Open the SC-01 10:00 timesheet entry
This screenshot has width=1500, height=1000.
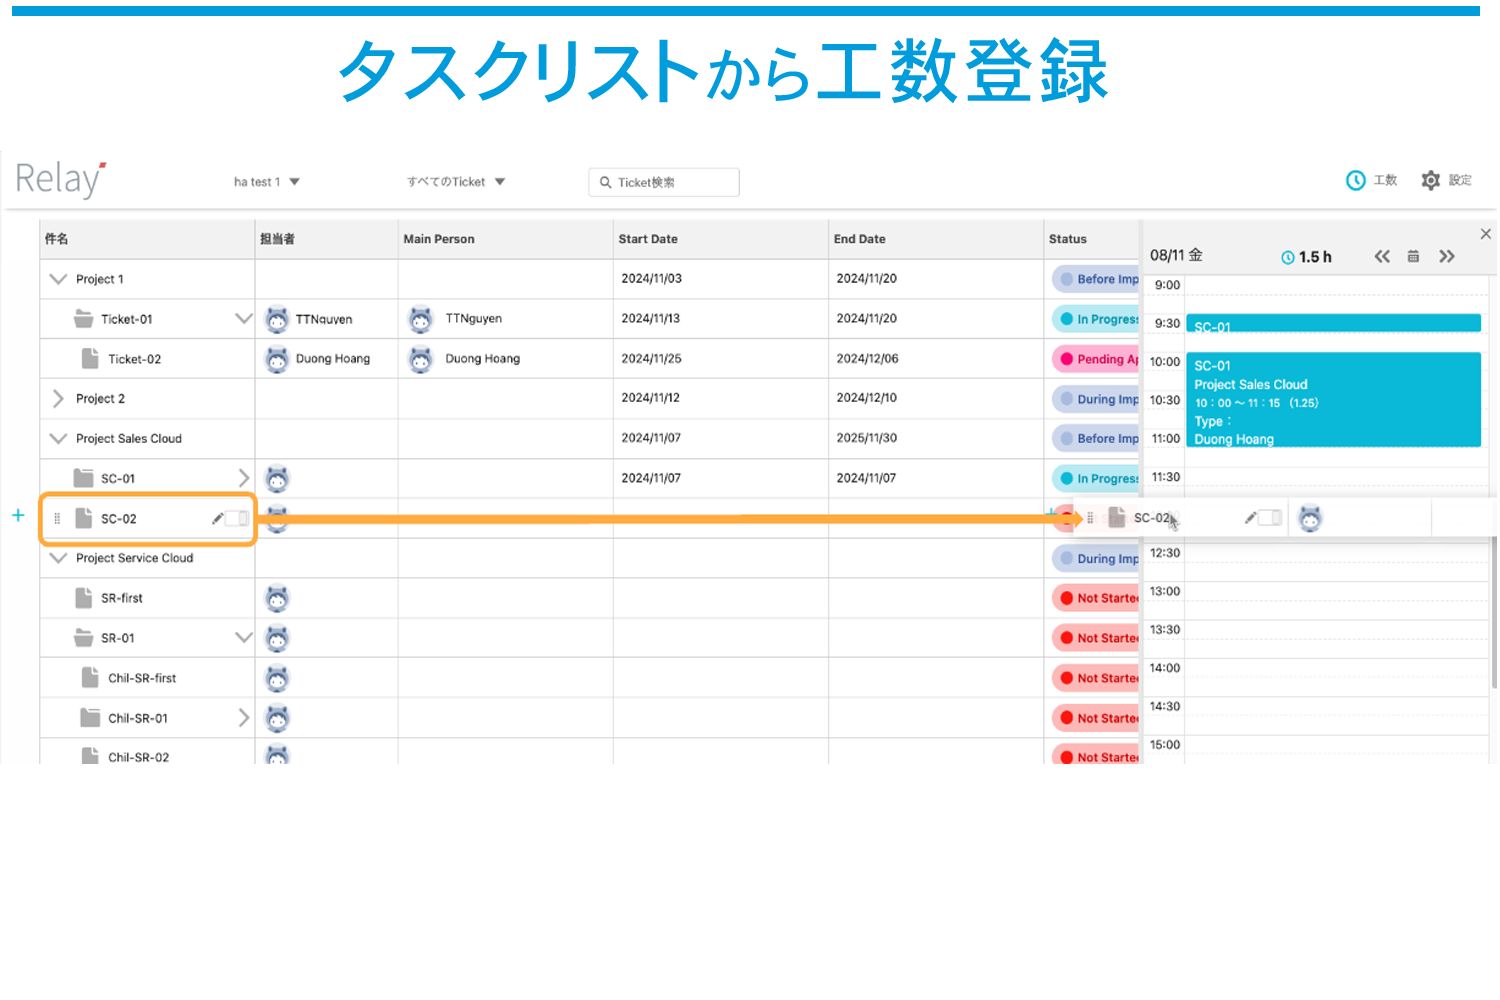[x=1332, y=400]
